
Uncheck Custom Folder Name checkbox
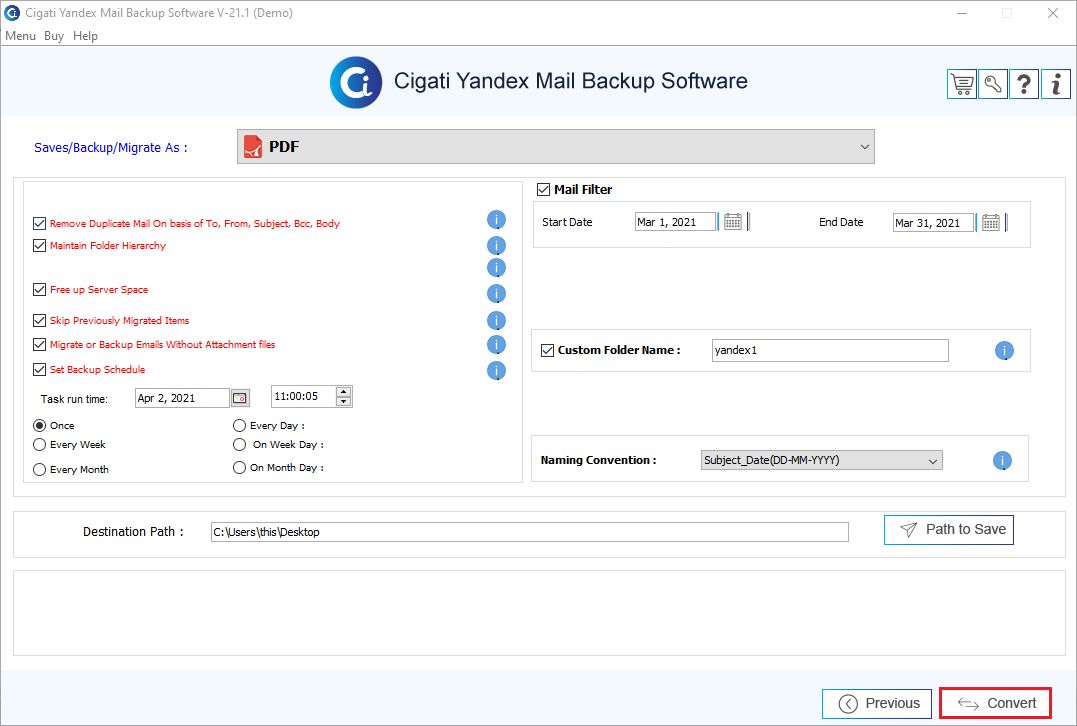click(x=547, y=350)
